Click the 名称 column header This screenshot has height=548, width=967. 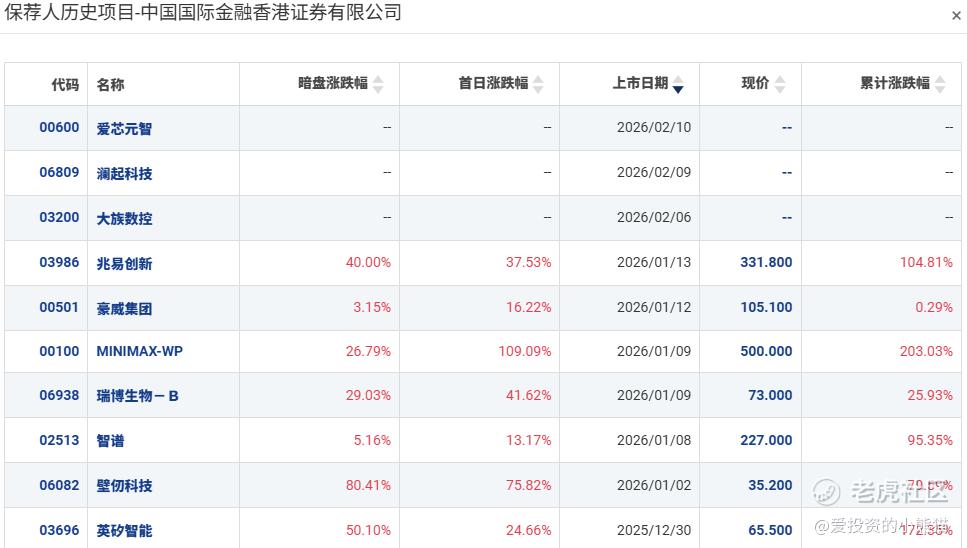click(x=110, y=84)
